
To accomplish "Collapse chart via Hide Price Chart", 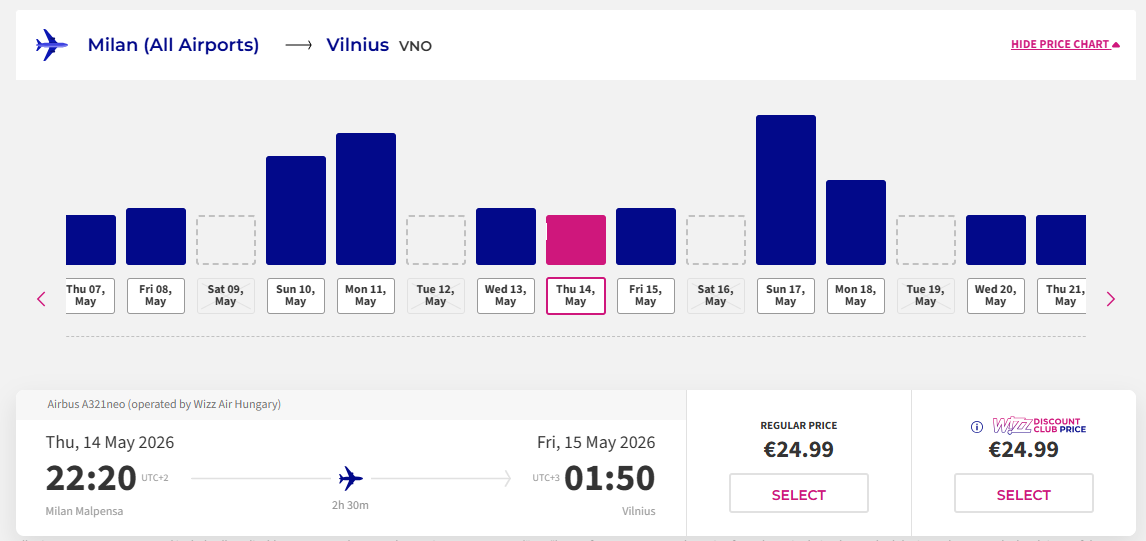I will (1065, 45).
